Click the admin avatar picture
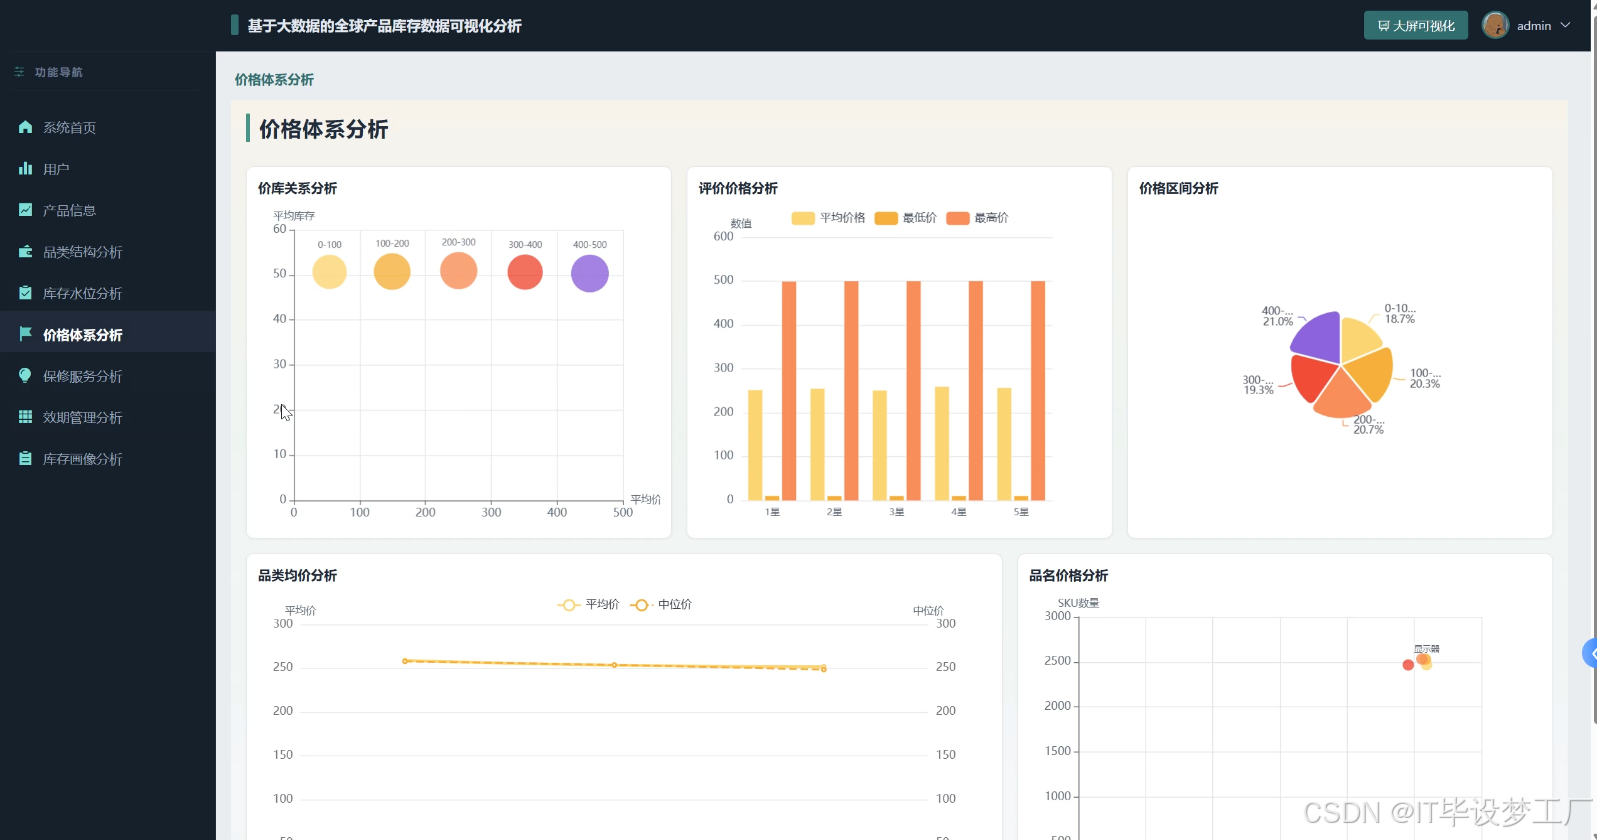 [1495, 25]
